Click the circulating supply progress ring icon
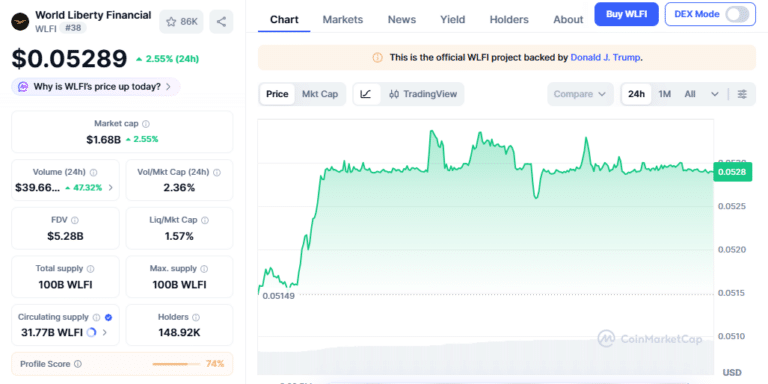 click(91, 333)
